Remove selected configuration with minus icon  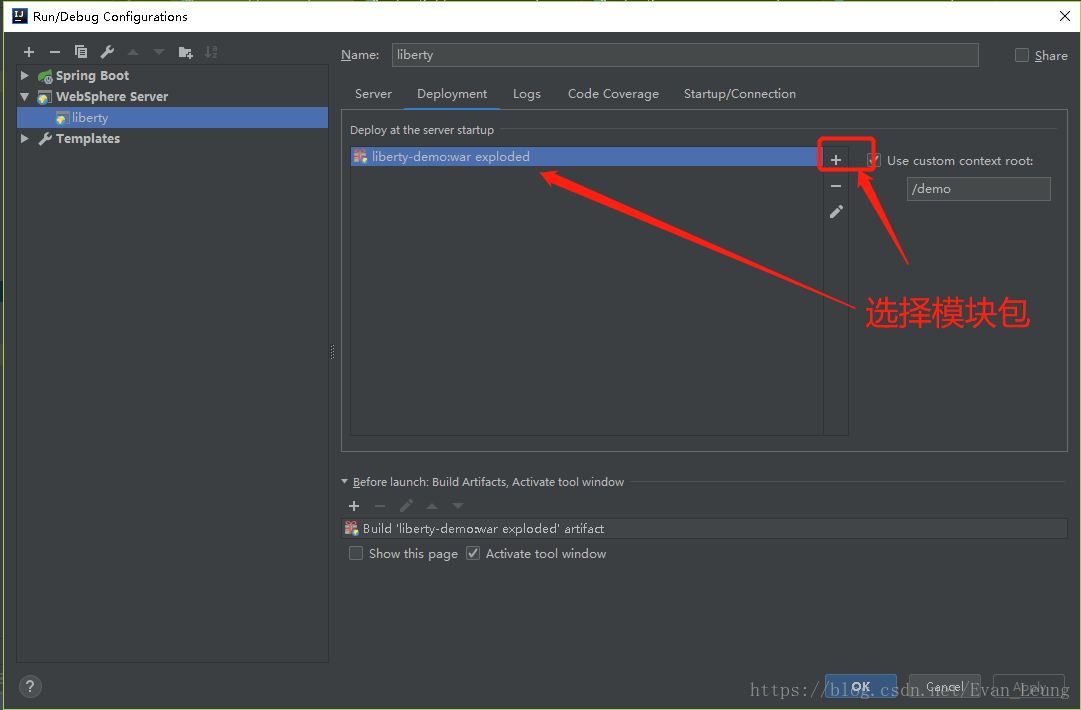coord(55,52)
